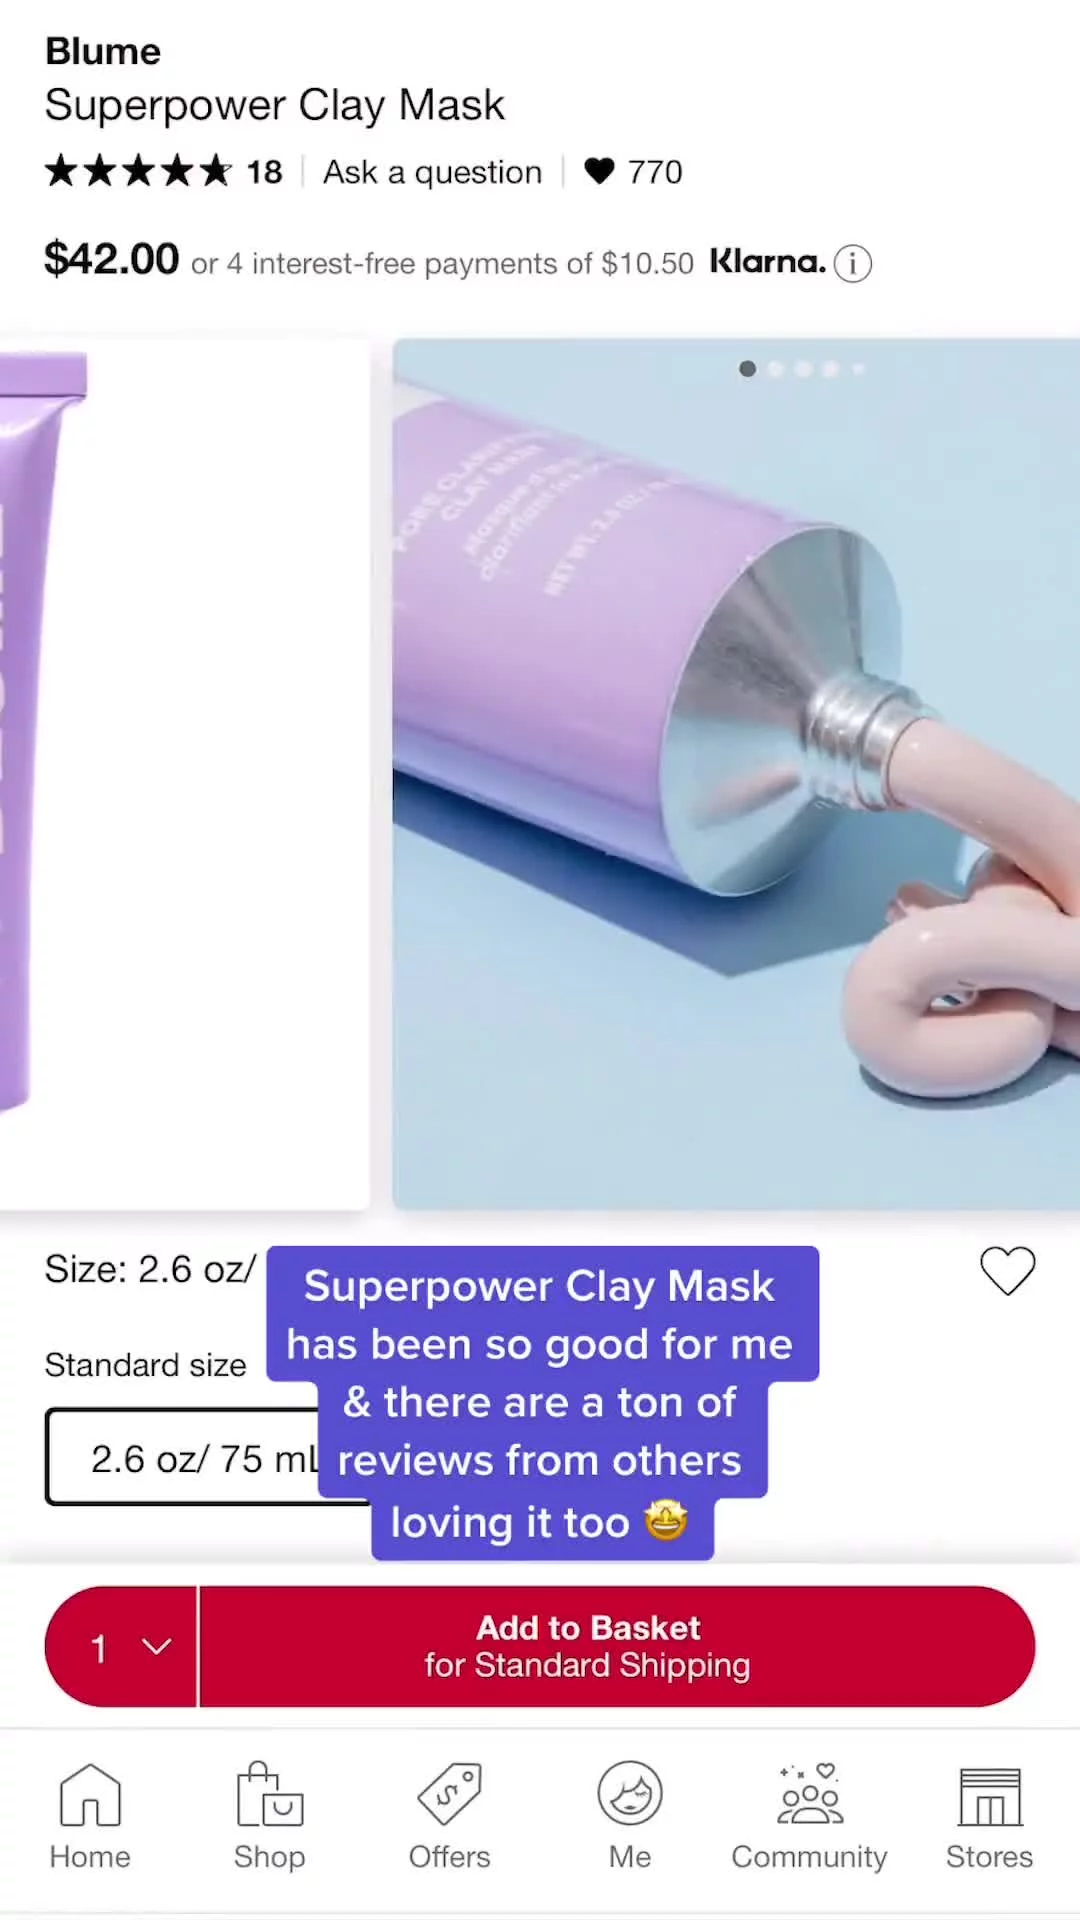The height and width of the screenshot is (1920, 1080).
Task: Open the 18 star ratings reviews
Action: point(164,171)
